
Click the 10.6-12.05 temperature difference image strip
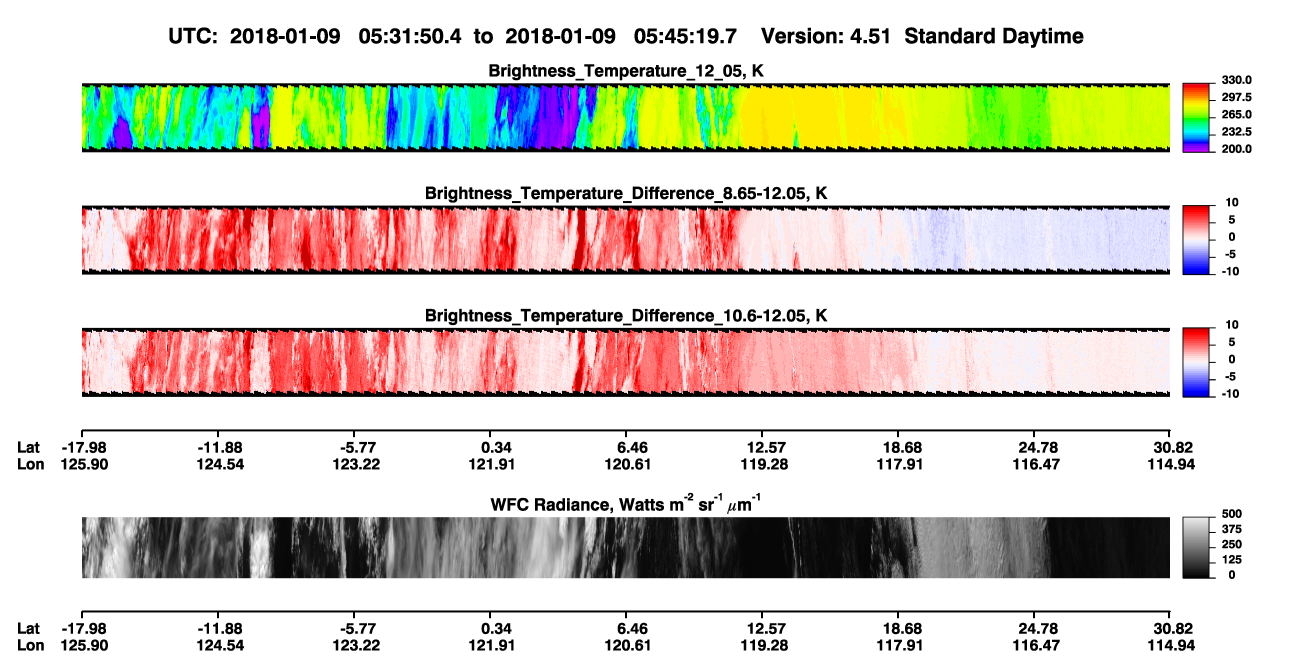pos(626,361)
